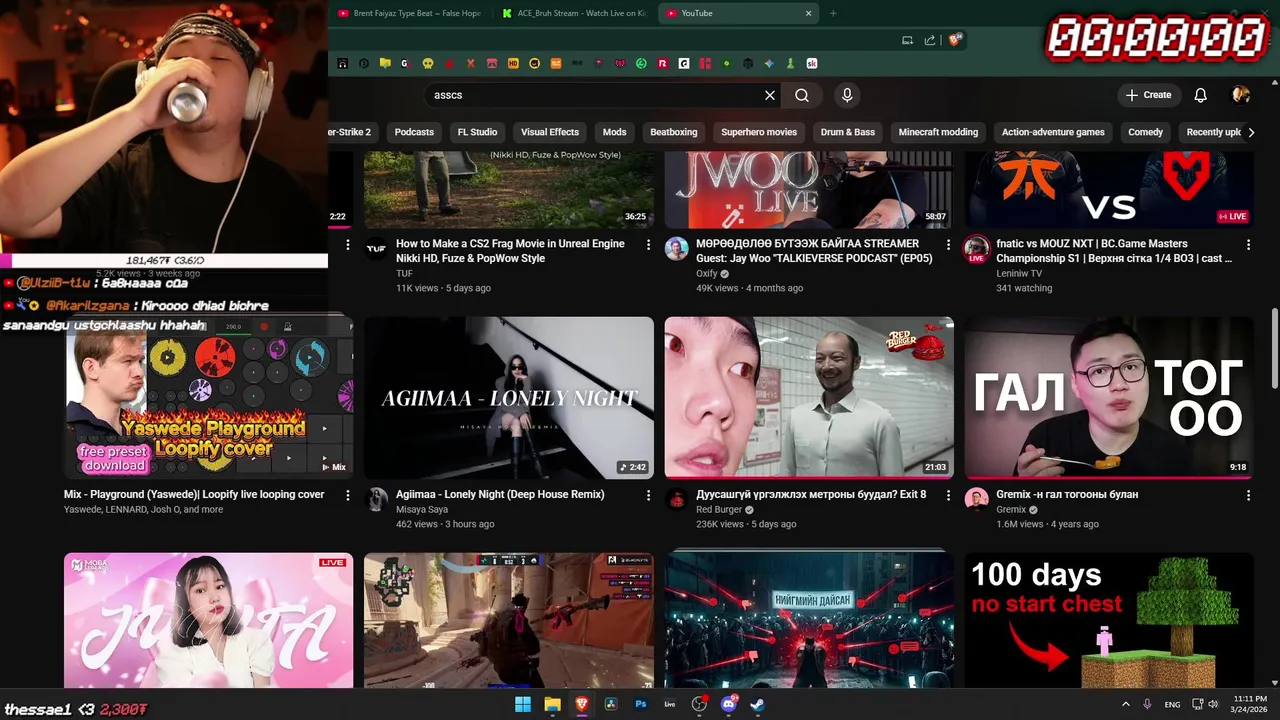This screenshot has width=1280, height=720.
Task: Open options menu for CS2 Frag Movie video
Action: click(648, 244)
